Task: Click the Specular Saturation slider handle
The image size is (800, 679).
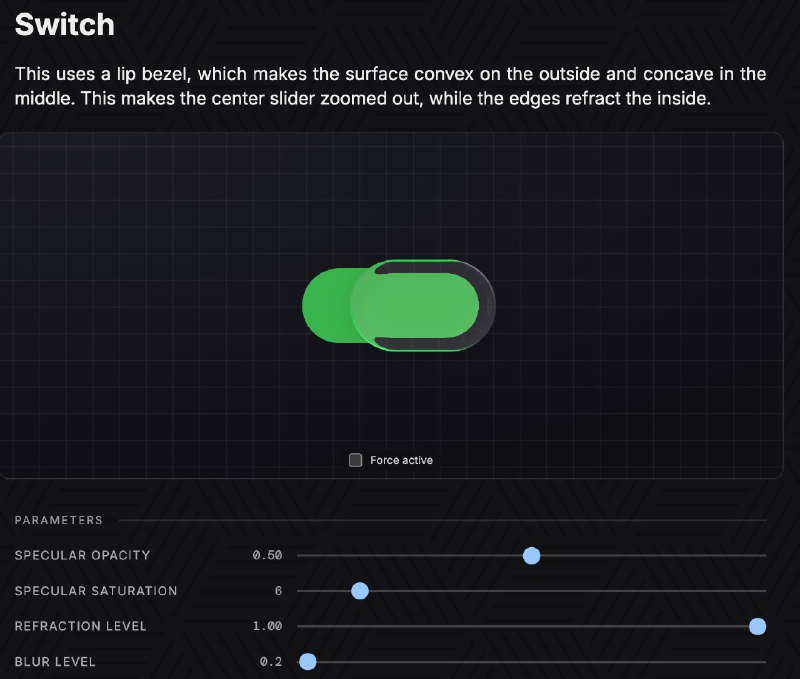Action: 359,591
